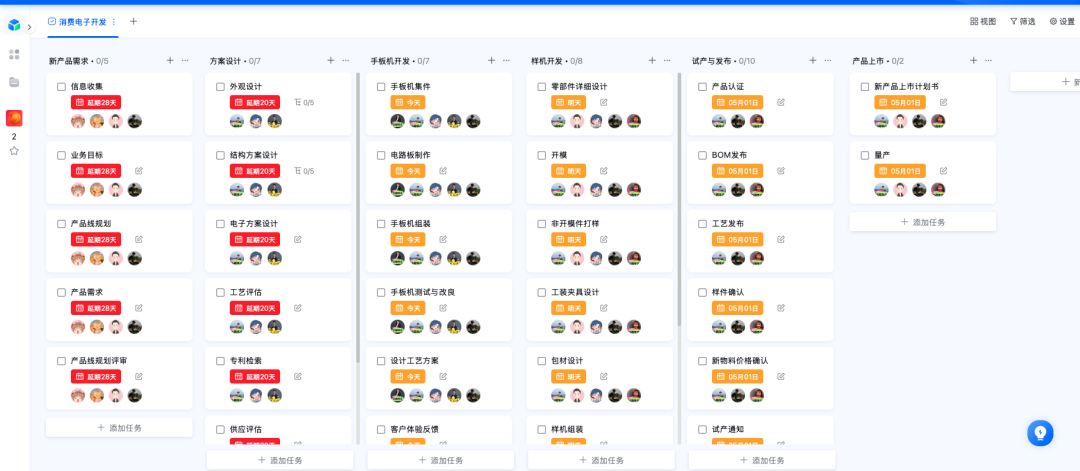Click the 延期28天 date tag on 信息收集
Screen dimensions: 1080x471
[96, 102]
